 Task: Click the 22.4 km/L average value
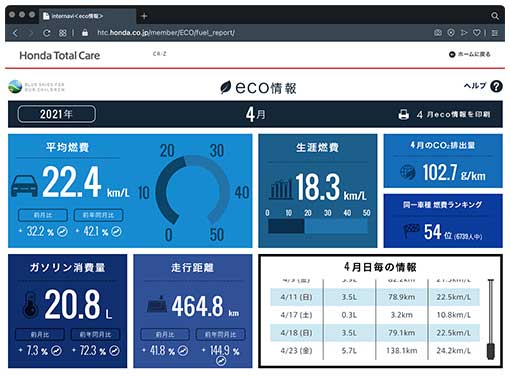pyautogui.click(x=86, y=183)
